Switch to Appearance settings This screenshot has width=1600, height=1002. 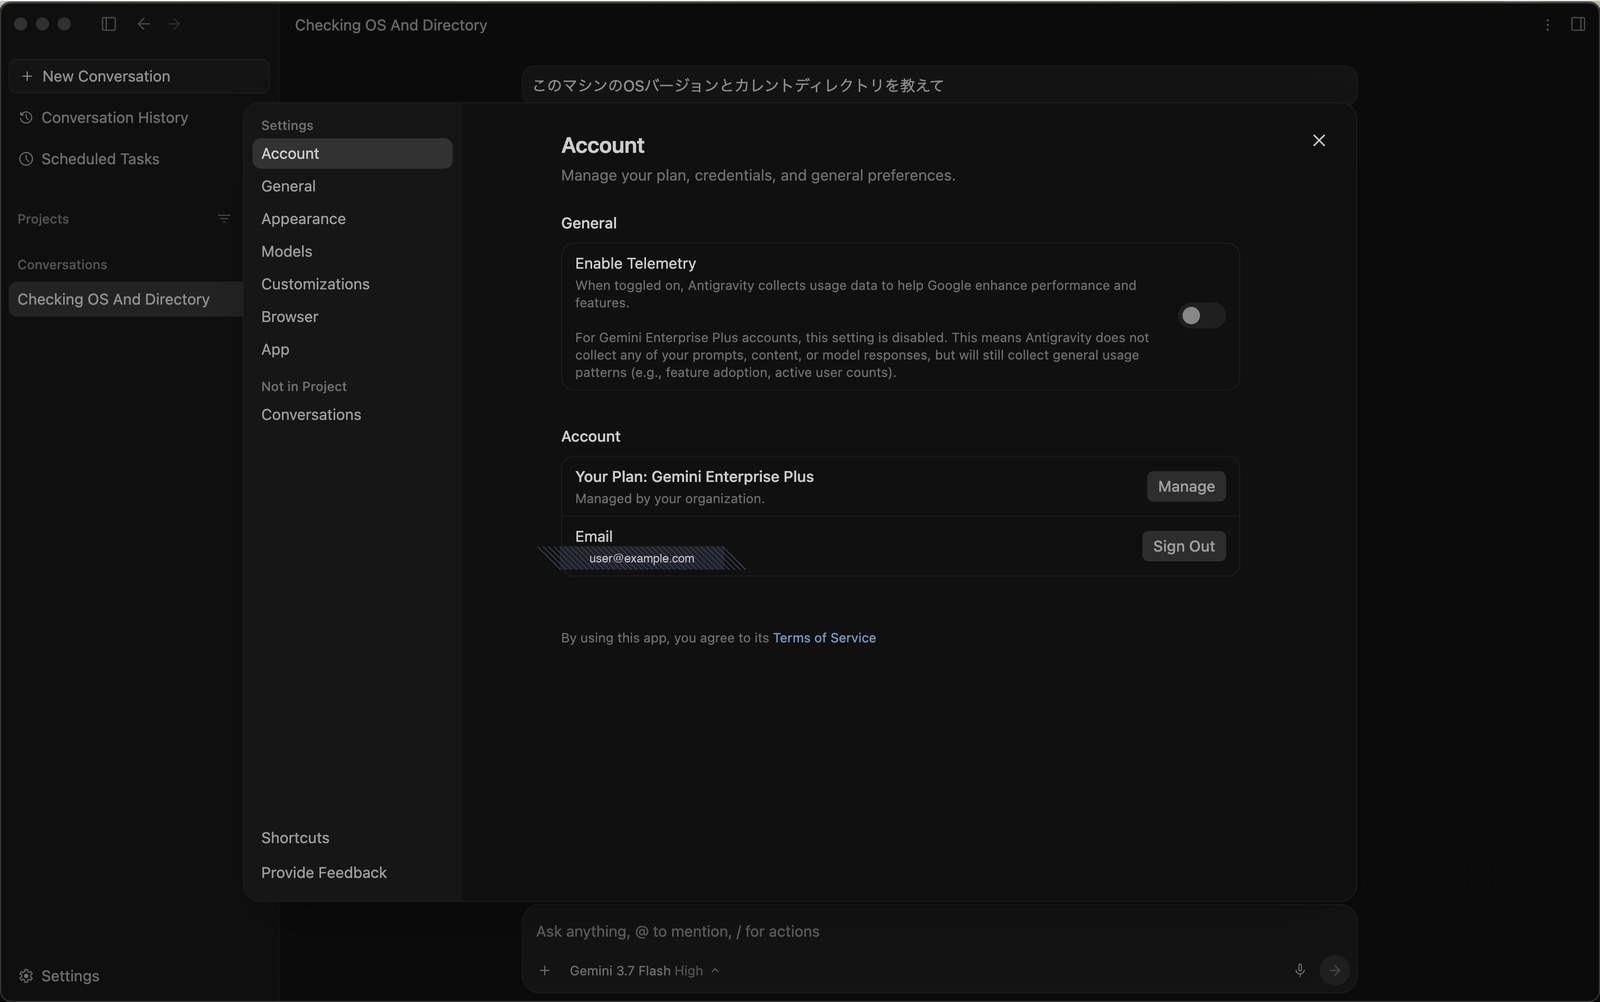[x=352, y=219]
